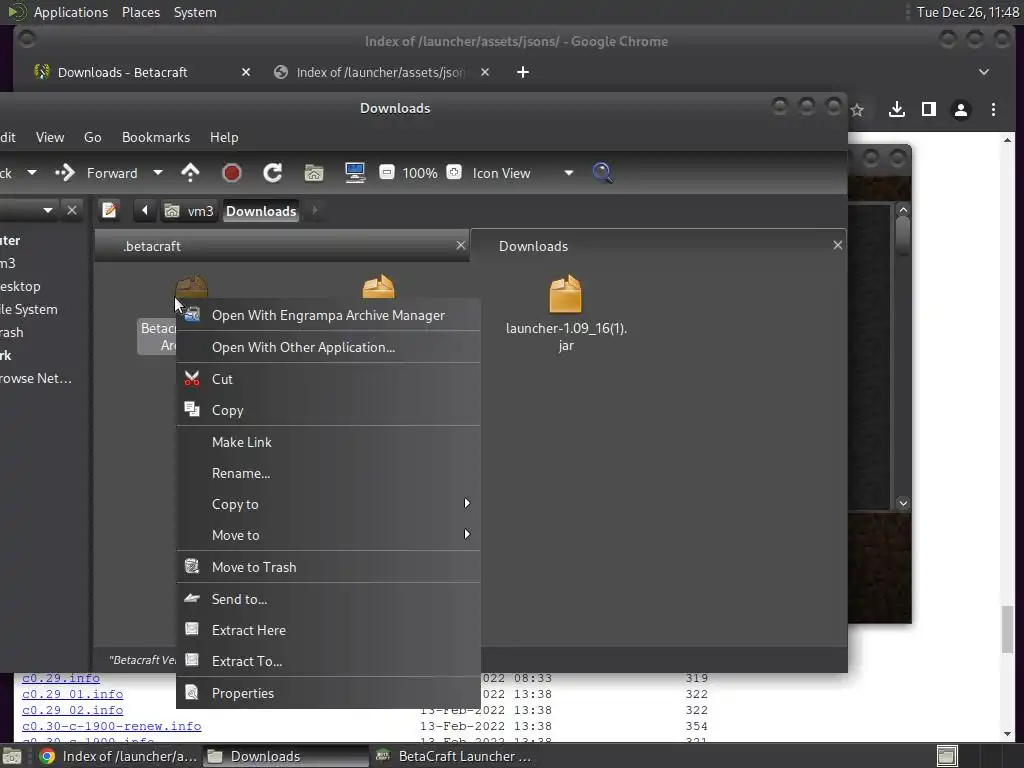Select Make Link in context menu
This screenshot has height=768, width=1024.
[x=328, y=442]
